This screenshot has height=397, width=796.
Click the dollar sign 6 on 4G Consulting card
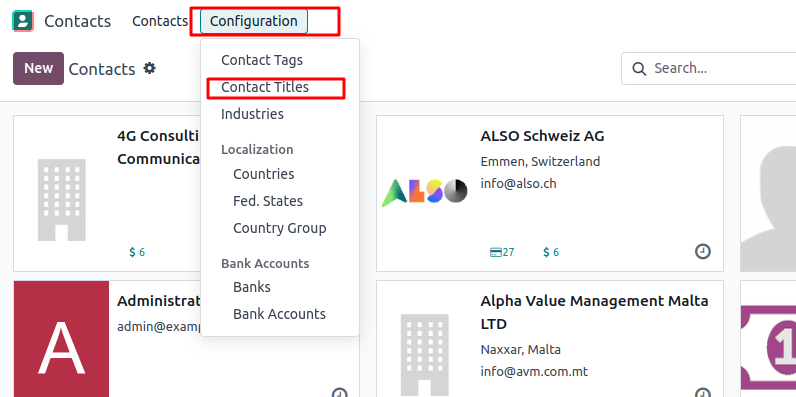pos(137,252)
